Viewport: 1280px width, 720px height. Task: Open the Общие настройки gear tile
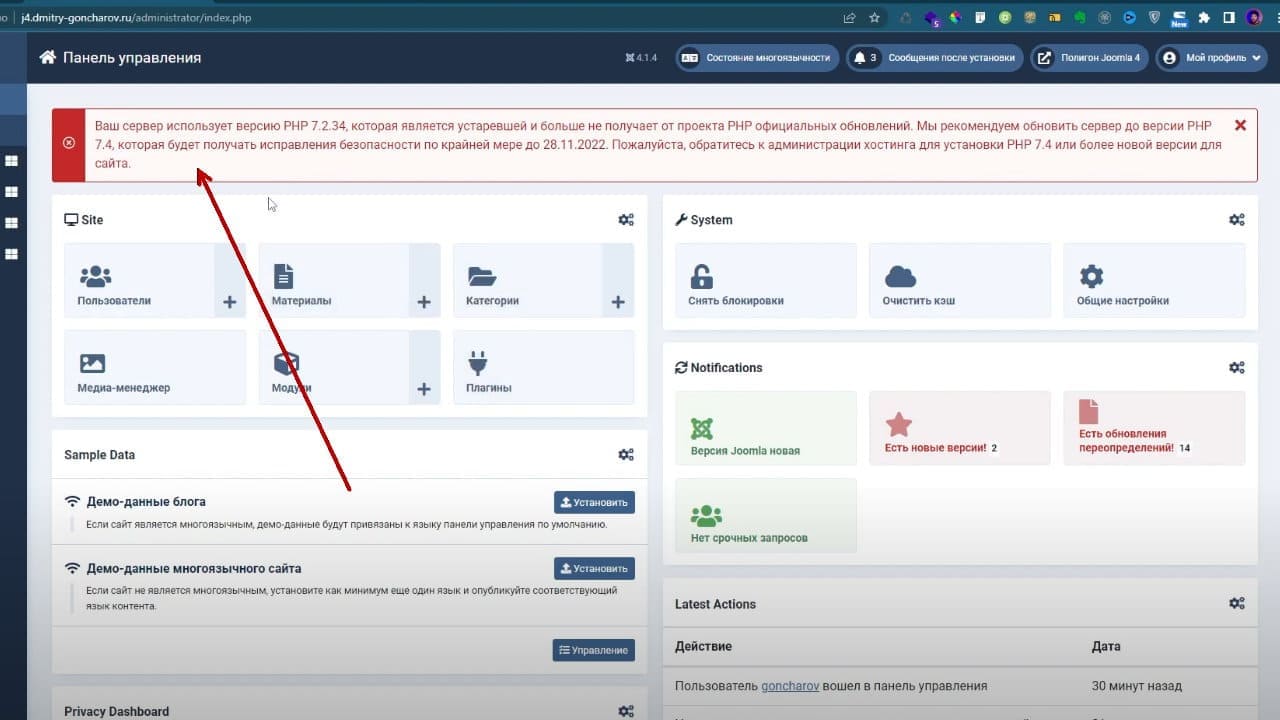click(x=1154, y=280)
